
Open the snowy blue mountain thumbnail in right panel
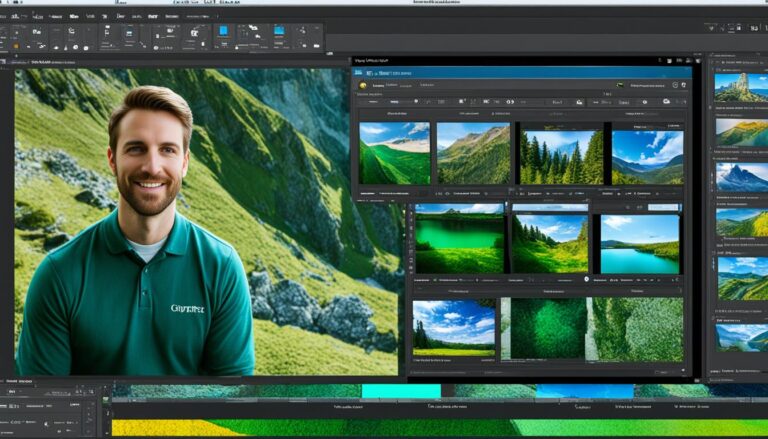click(742, 177)
